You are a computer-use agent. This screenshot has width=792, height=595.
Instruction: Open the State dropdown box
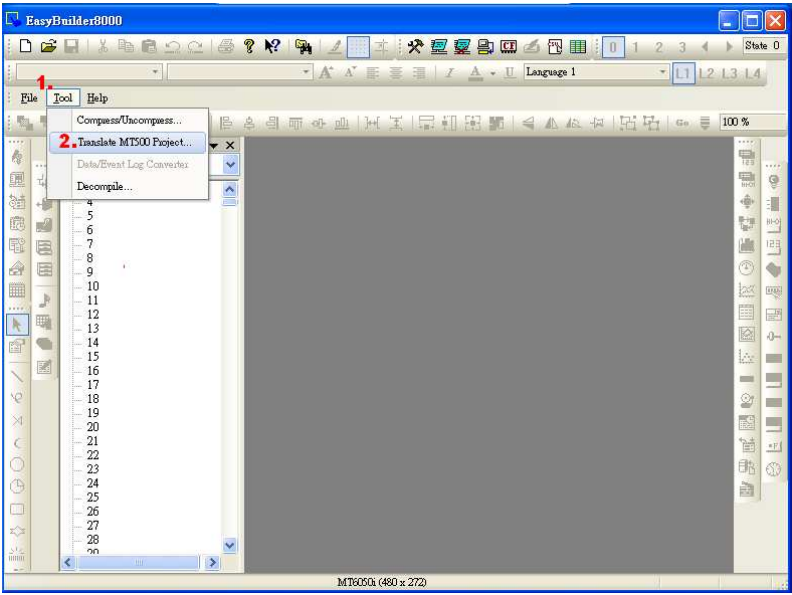764,45
